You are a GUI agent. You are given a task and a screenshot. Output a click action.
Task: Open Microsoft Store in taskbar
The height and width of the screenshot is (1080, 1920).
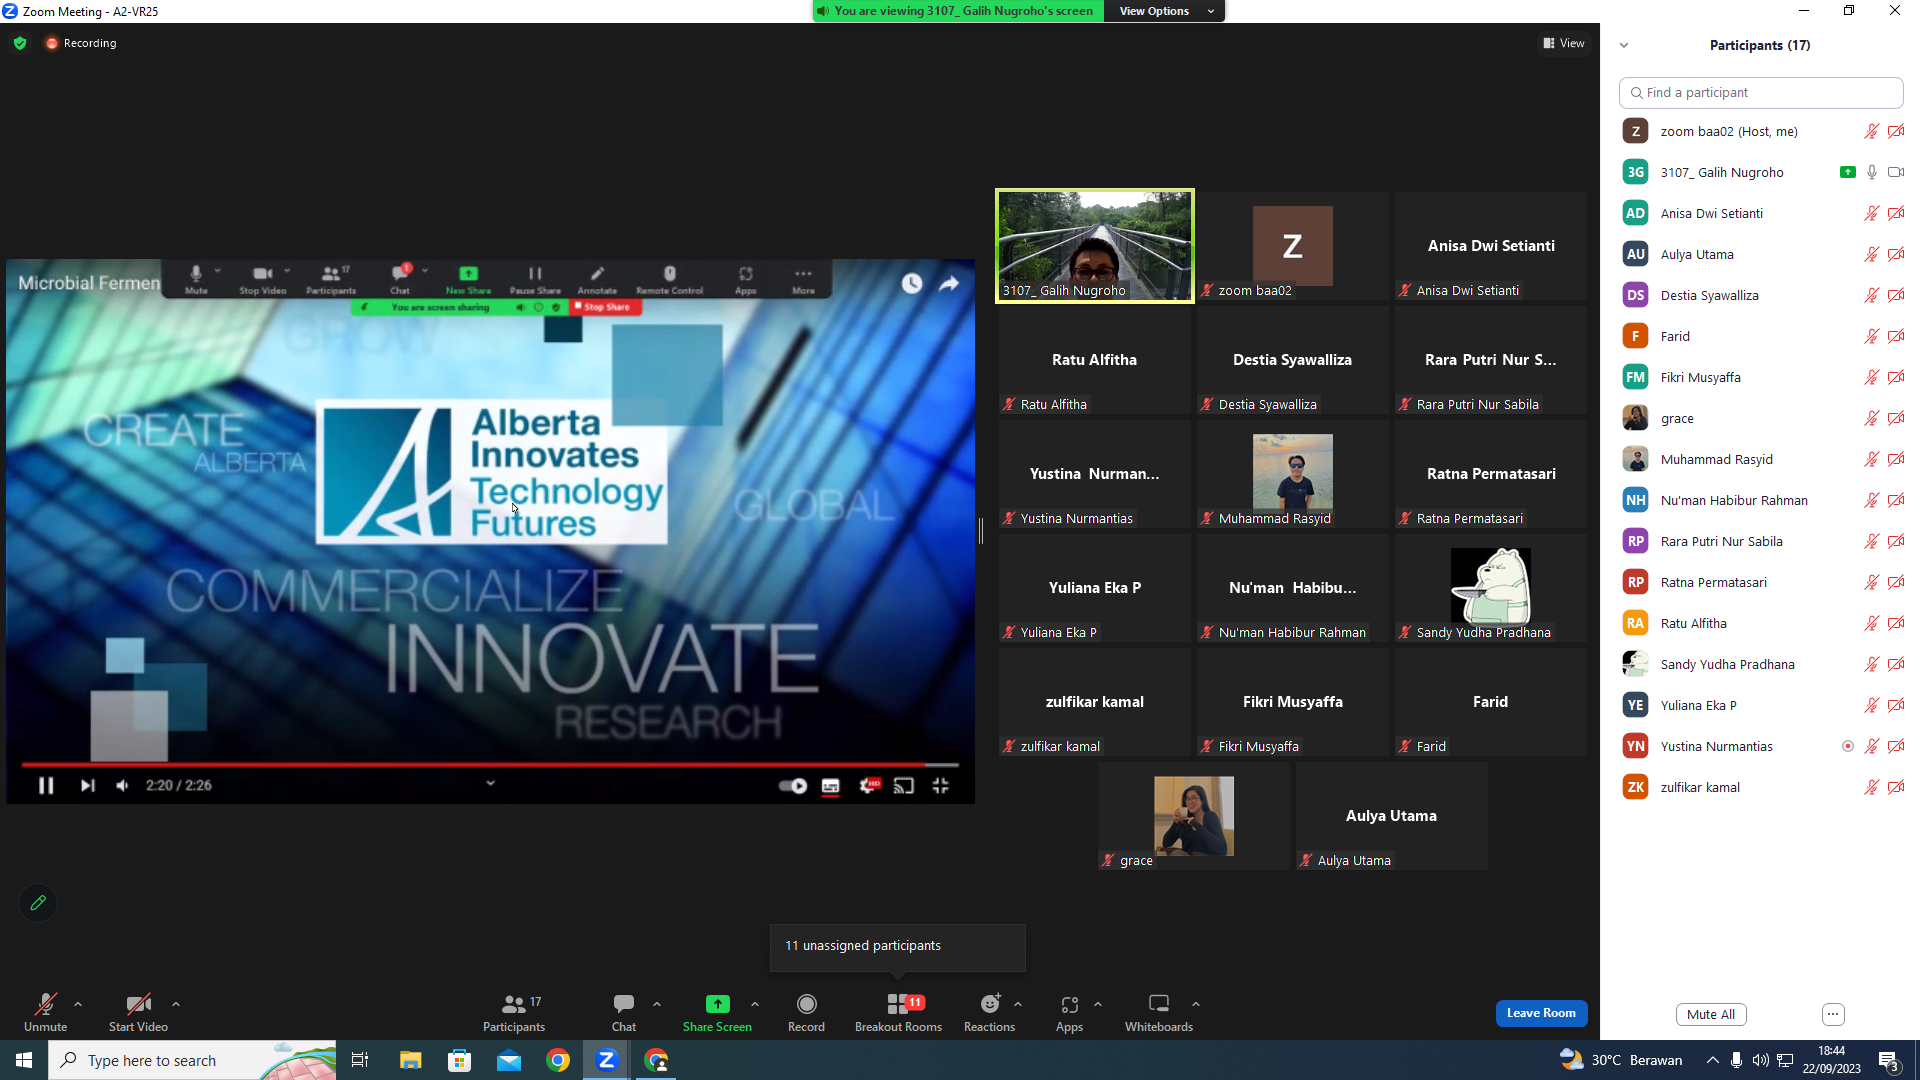460,1060
